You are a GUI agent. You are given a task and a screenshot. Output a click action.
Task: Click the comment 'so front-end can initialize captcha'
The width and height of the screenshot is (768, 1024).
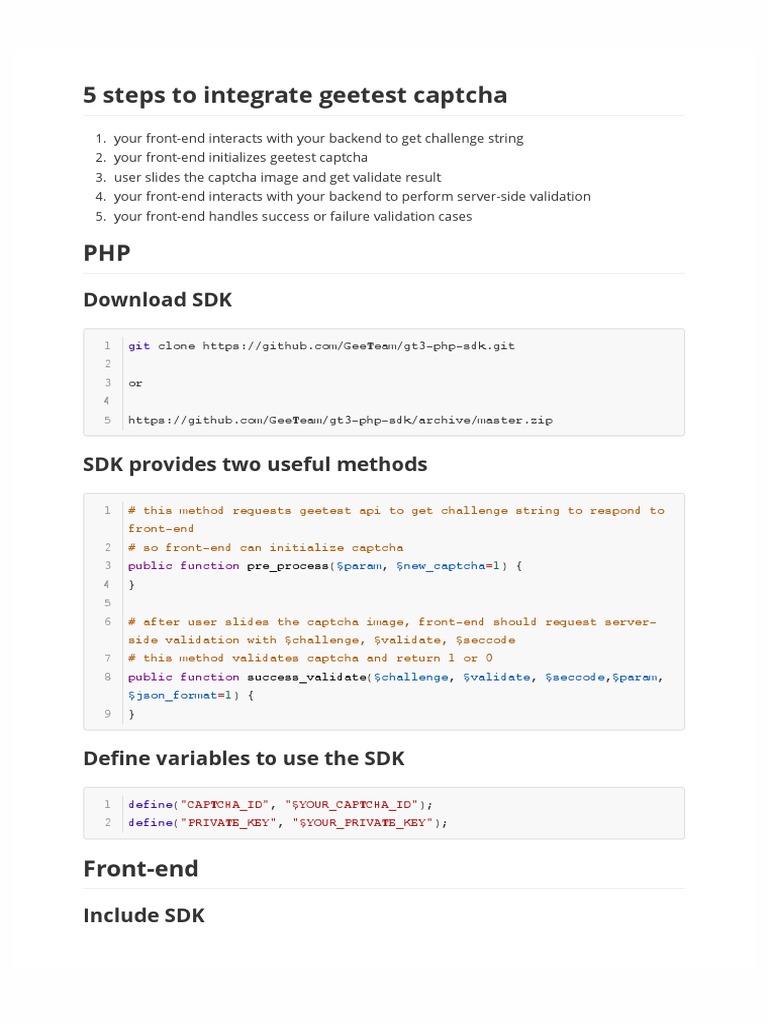[266, 548]
